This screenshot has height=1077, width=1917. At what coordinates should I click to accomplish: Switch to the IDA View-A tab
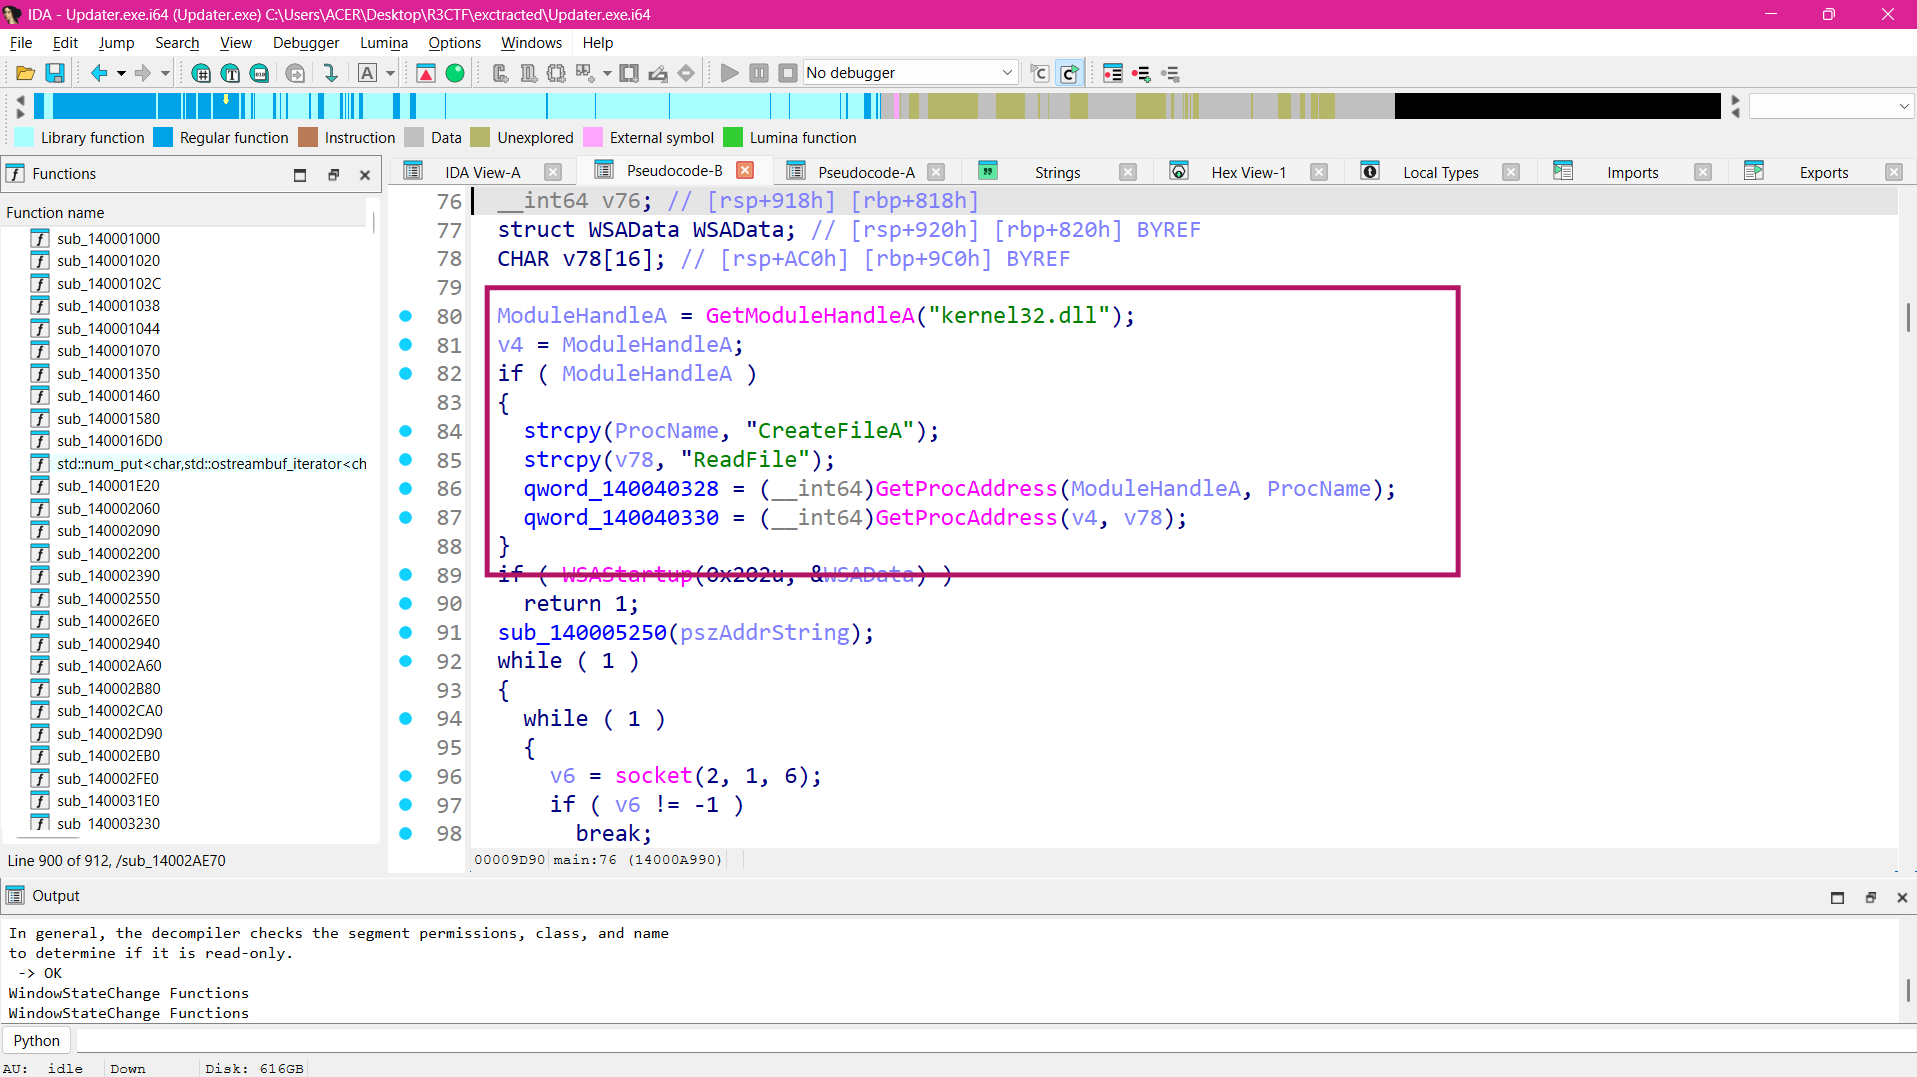click(x=483, y=172)
